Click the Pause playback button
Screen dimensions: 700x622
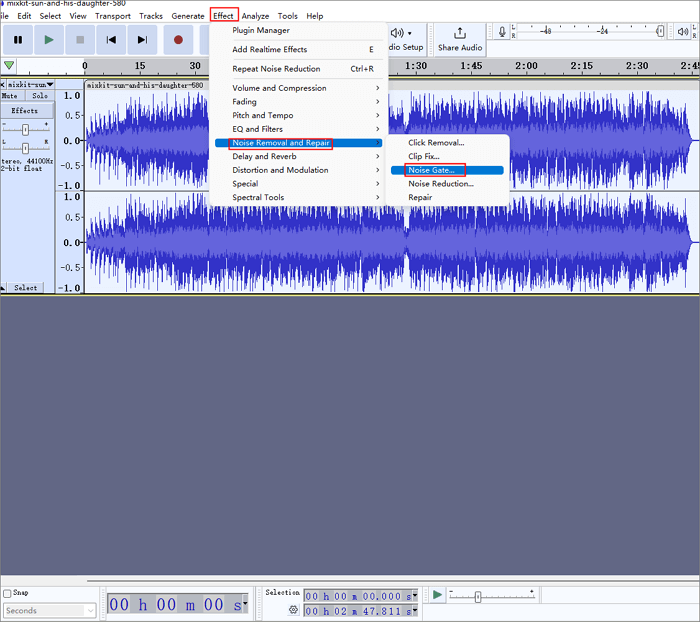[17, 40]
